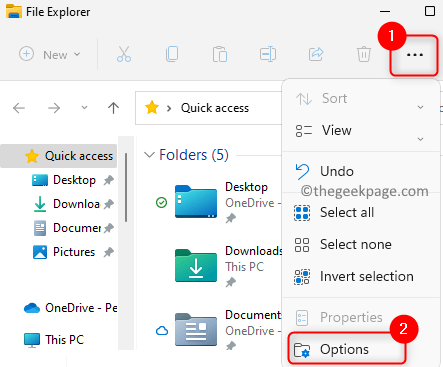Select the Documents folder thumbnail
This screenshot has height=367, width=443.
coord(196,330)
